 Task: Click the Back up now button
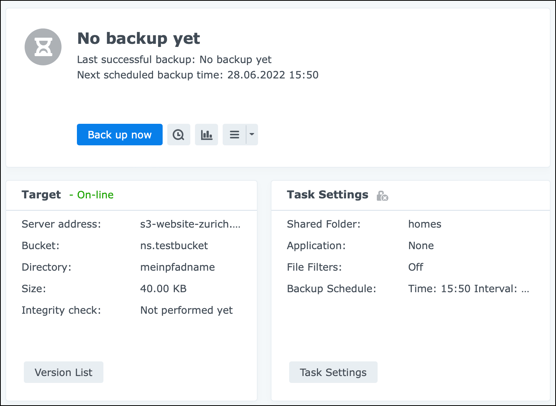pos(119,134)
